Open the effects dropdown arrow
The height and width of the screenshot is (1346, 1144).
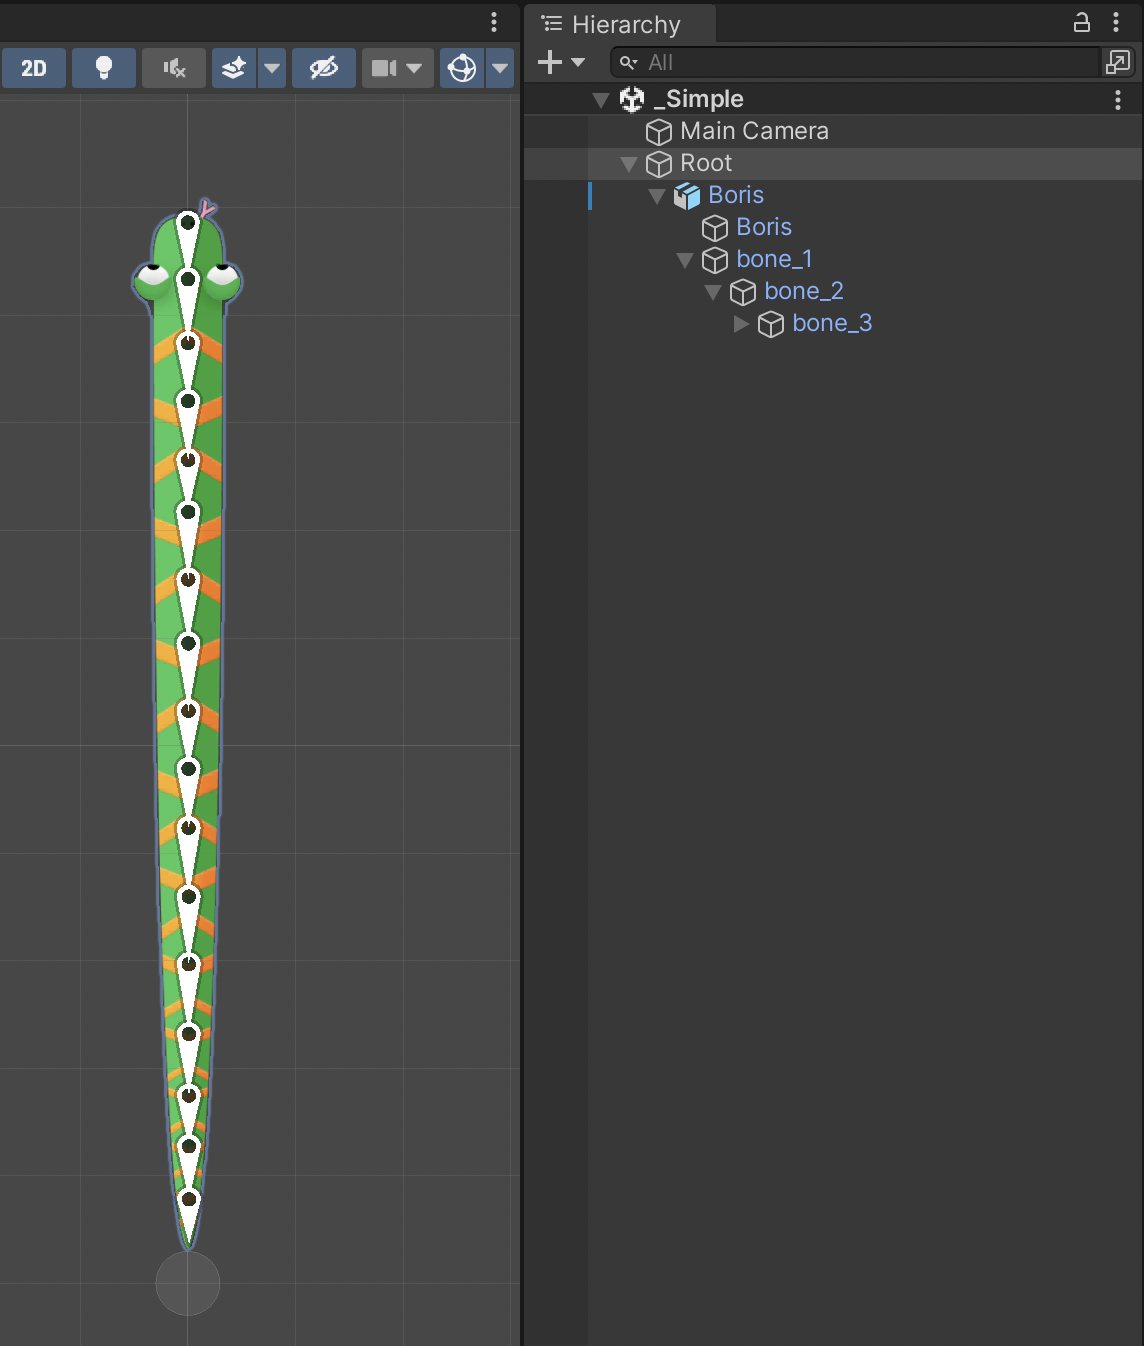click(272, 68)
